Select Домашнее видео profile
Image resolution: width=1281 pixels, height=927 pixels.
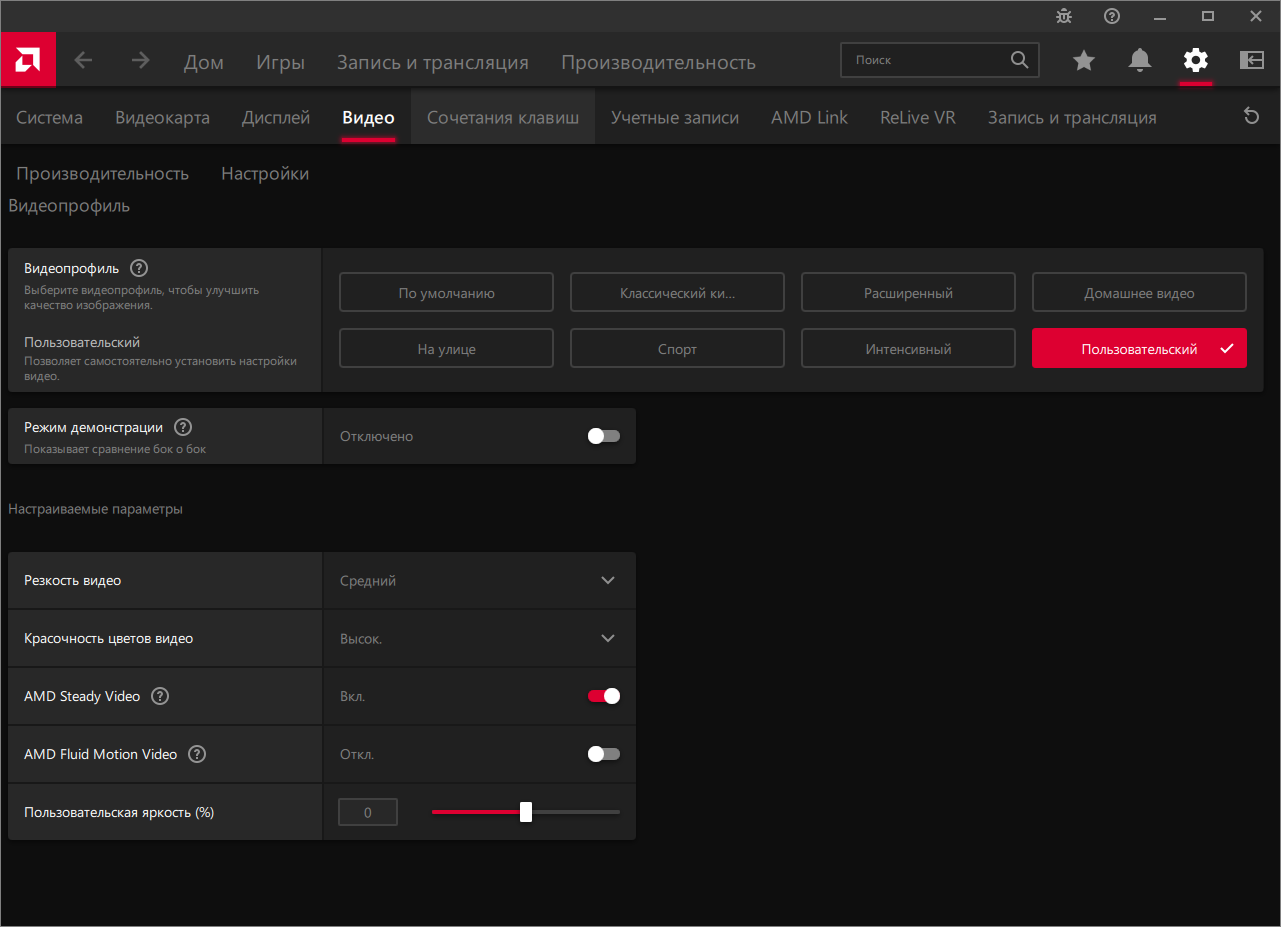pos(1139,293)
